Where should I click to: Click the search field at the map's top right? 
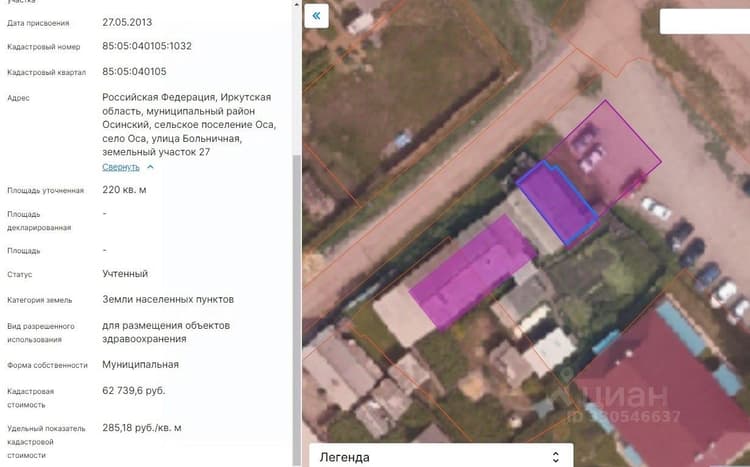pyautogui.click(x=705, y=21)
